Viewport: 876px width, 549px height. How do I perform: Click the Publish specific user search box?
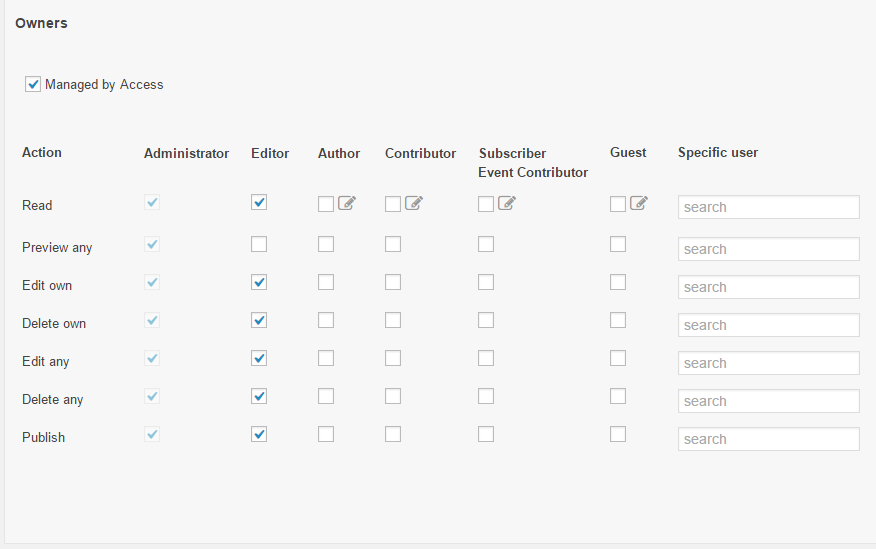(x=769, y=439)
